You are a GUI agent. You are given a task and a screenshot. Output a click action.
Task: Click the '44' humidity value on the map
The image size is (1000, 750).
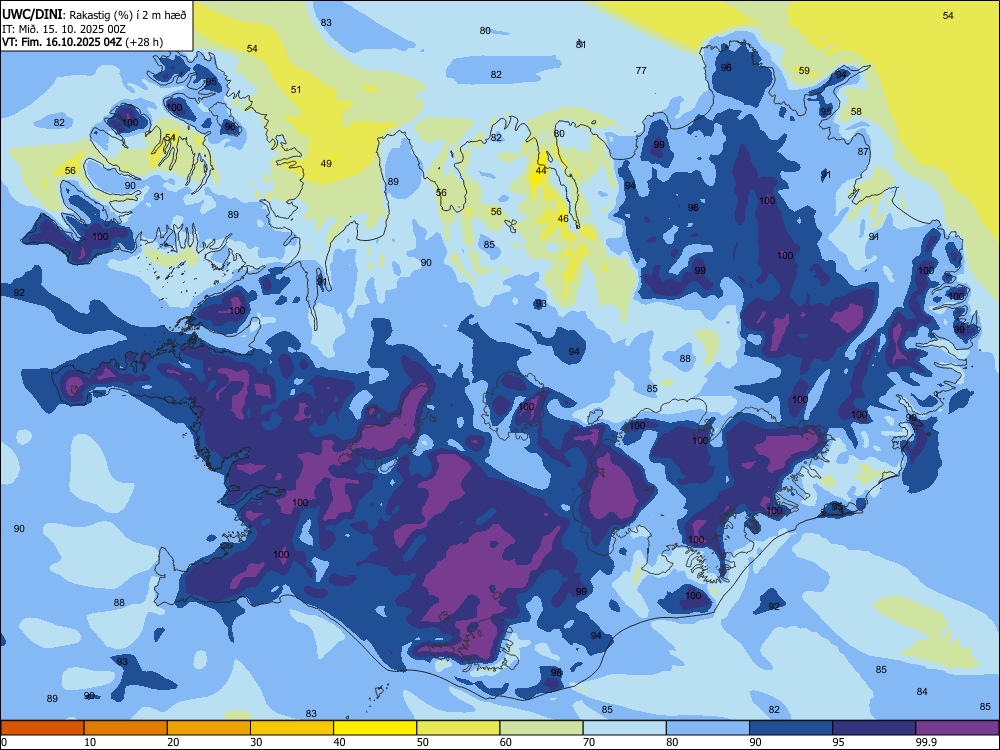point(541,170)
